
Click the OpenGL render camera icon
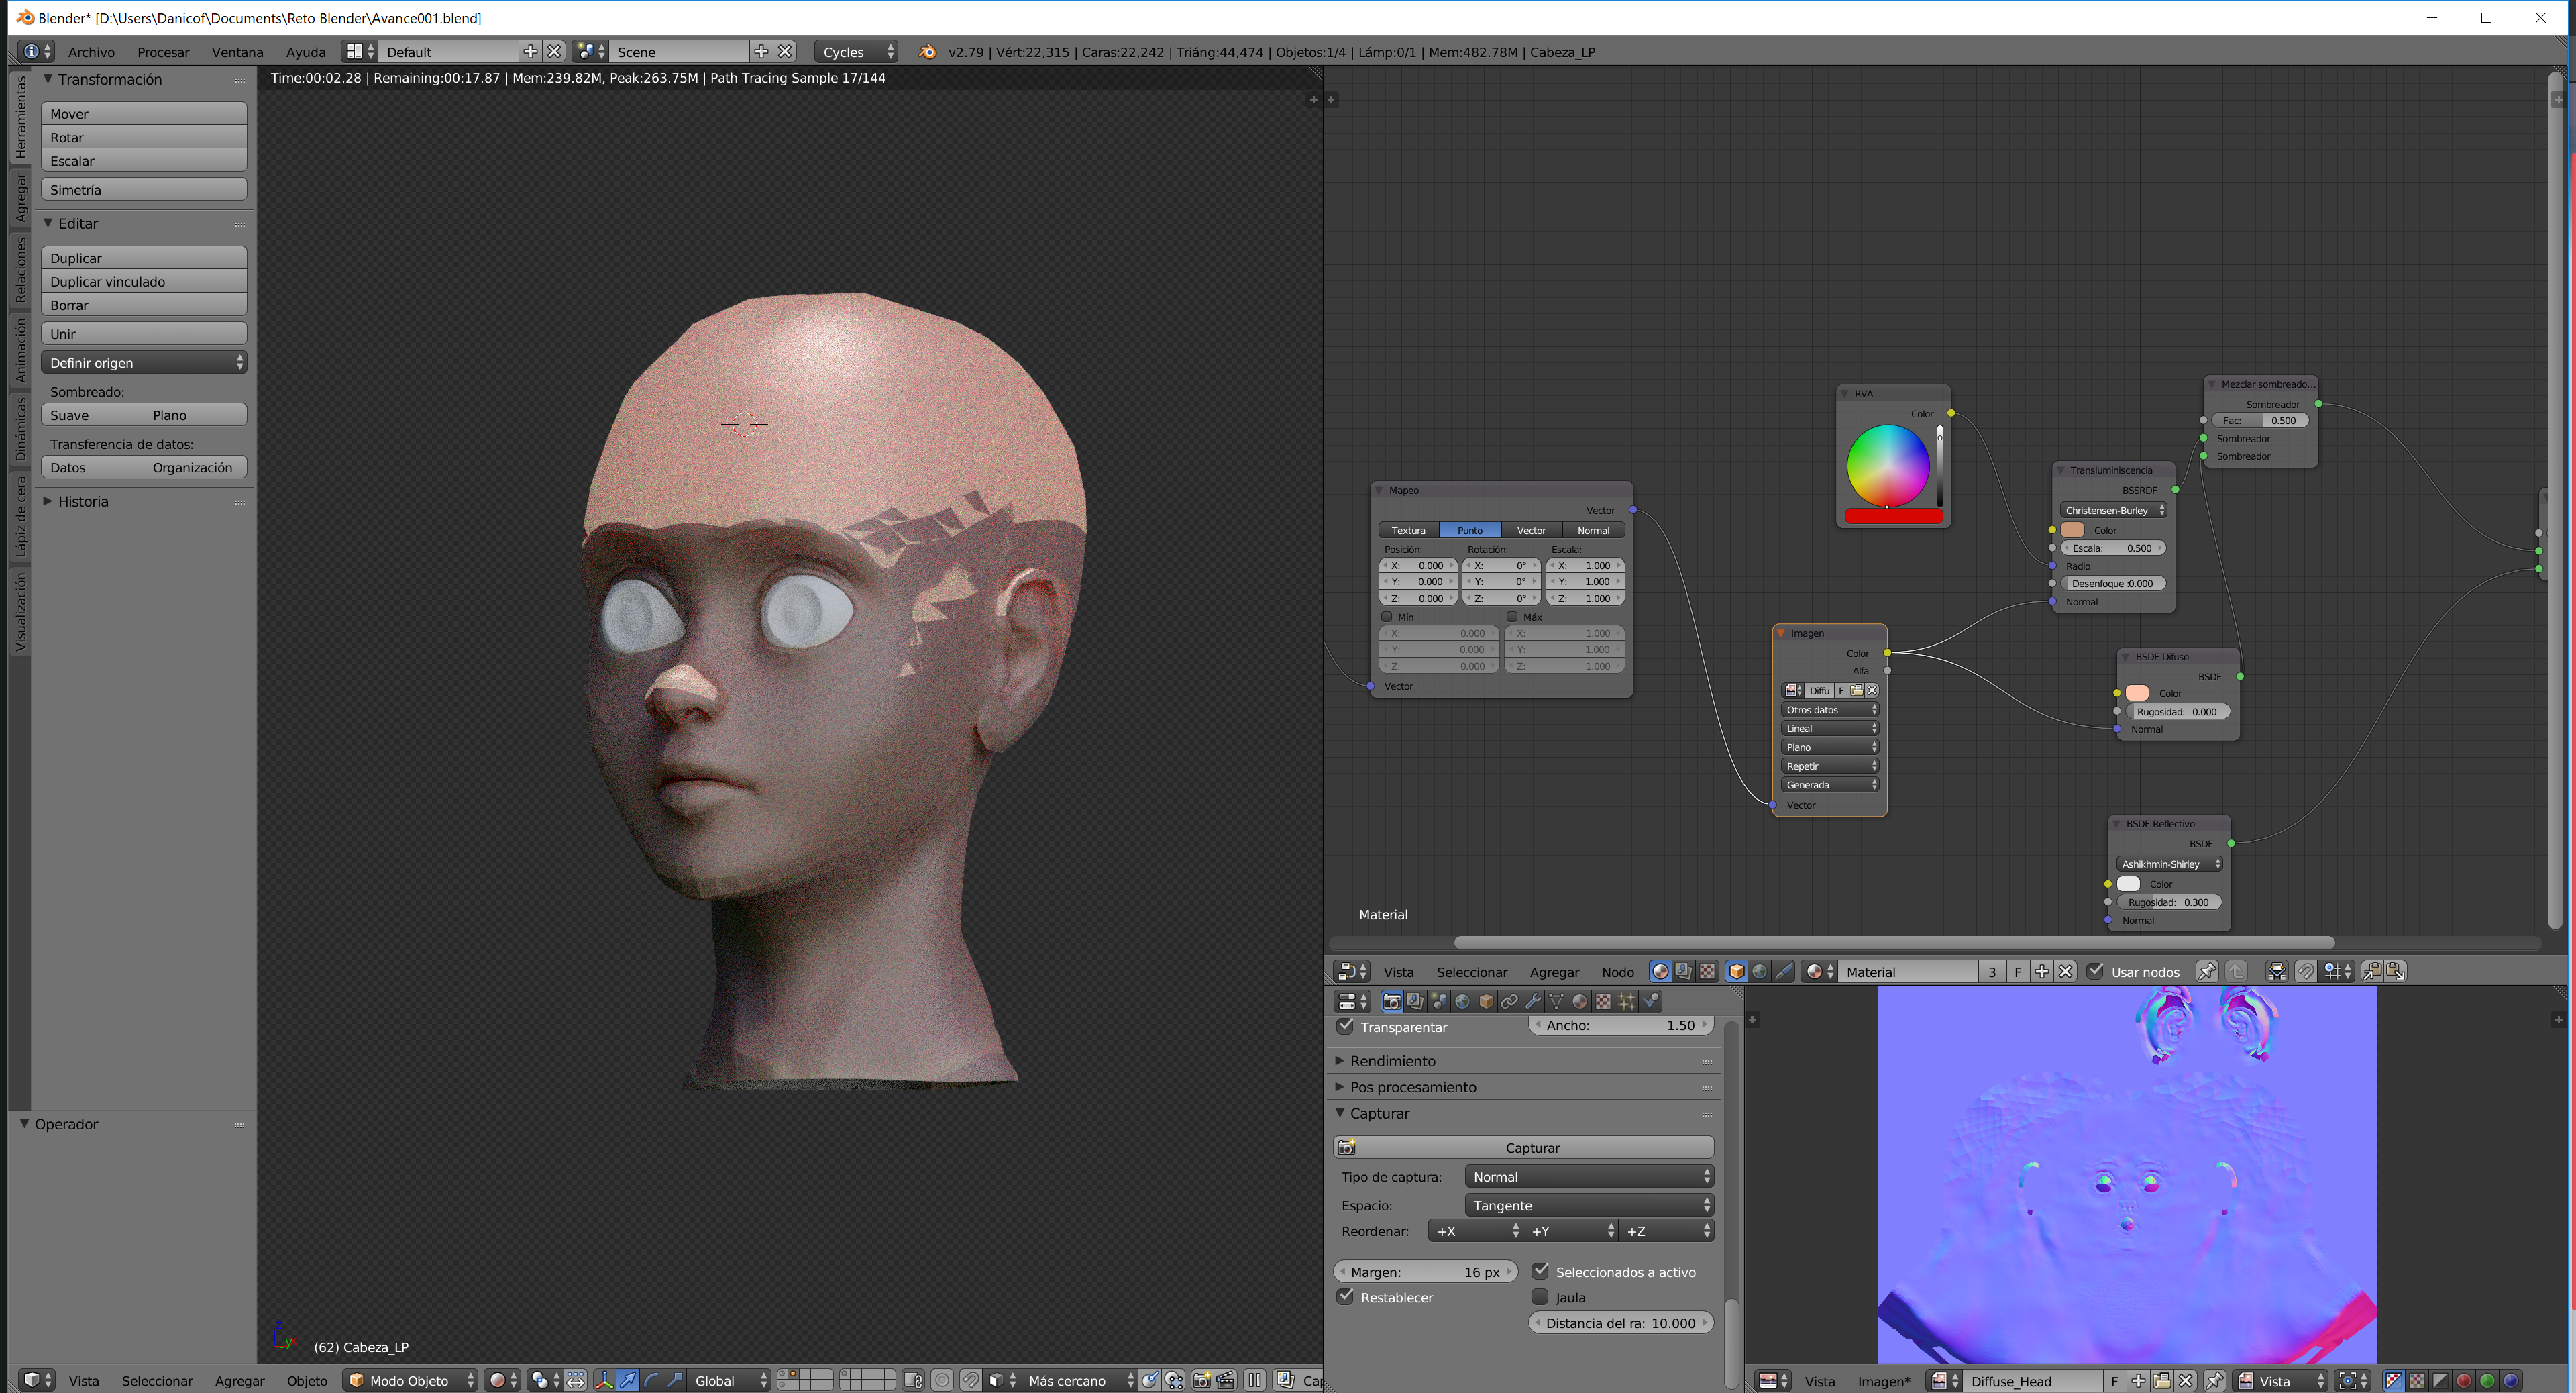pyautogui.click(x=1202, y=1380)
